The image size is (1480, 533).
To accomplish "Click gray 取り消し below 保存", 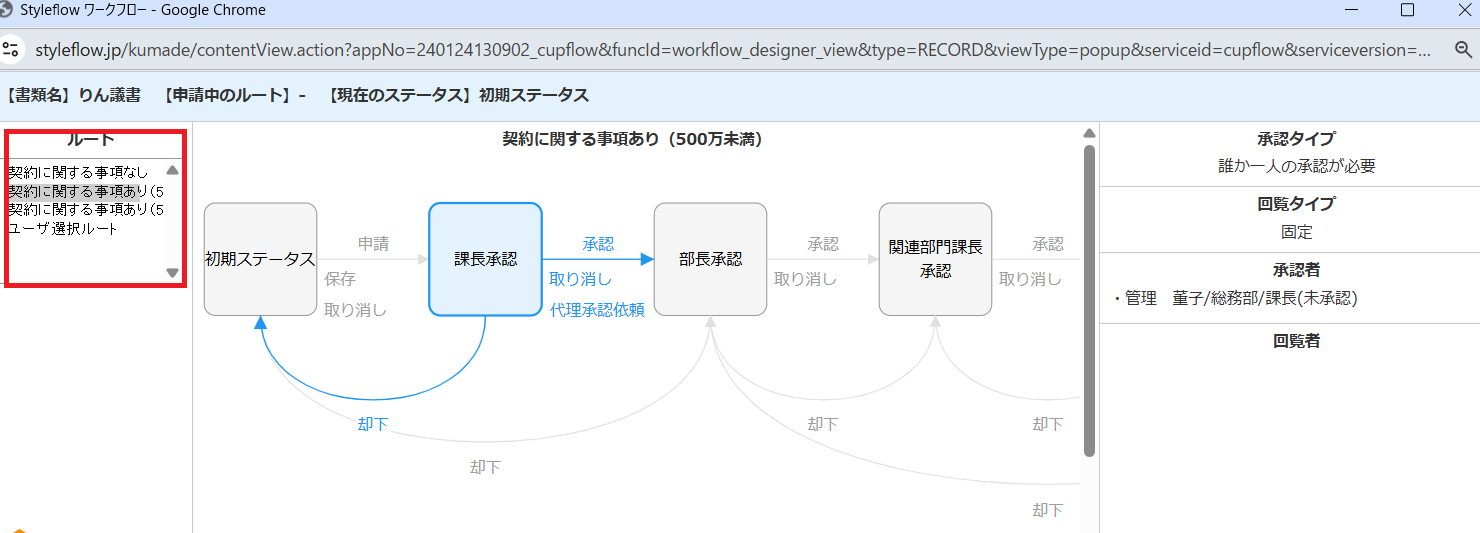I will coord(355,310).
